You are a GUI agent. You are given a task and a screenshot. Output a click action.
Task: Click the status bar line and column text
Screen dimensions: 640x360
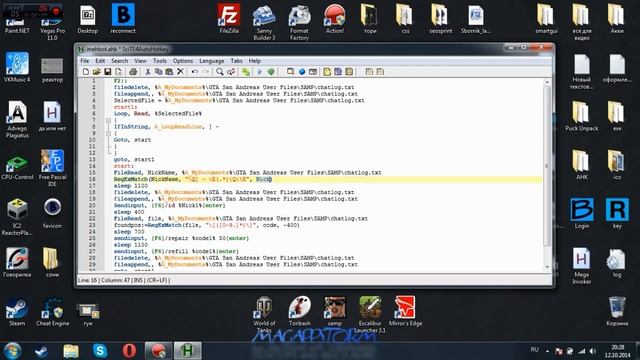tap(124, 280)
